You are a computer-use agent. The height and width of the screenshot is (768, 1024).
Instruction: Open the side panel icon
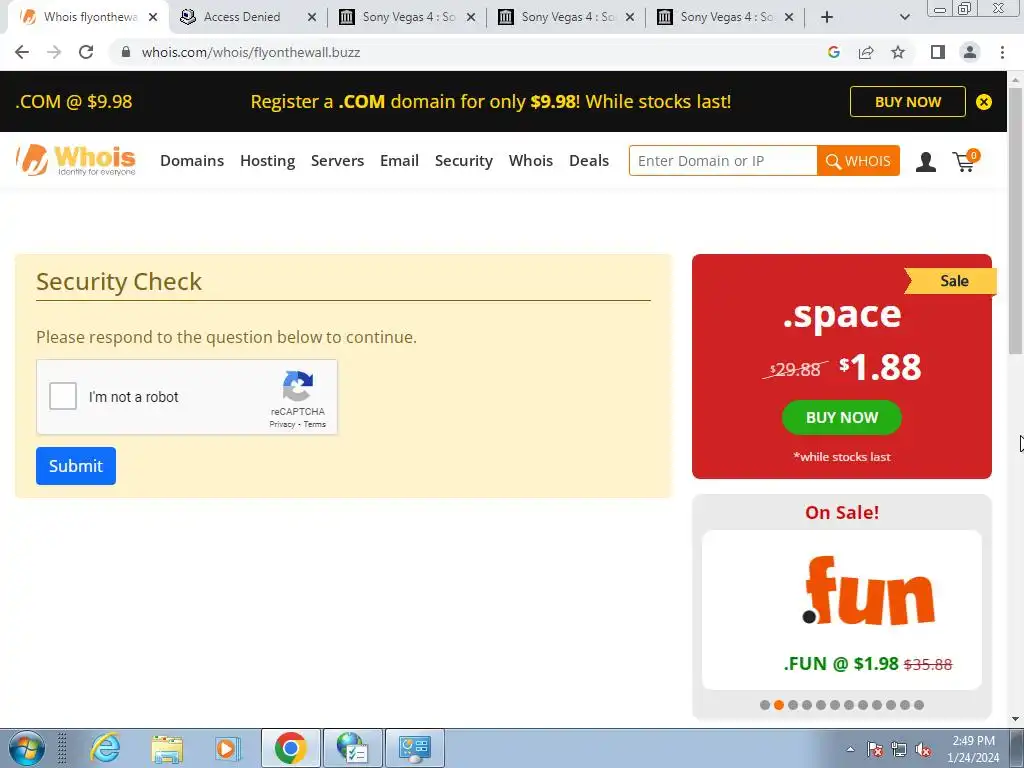pos(938,52)
